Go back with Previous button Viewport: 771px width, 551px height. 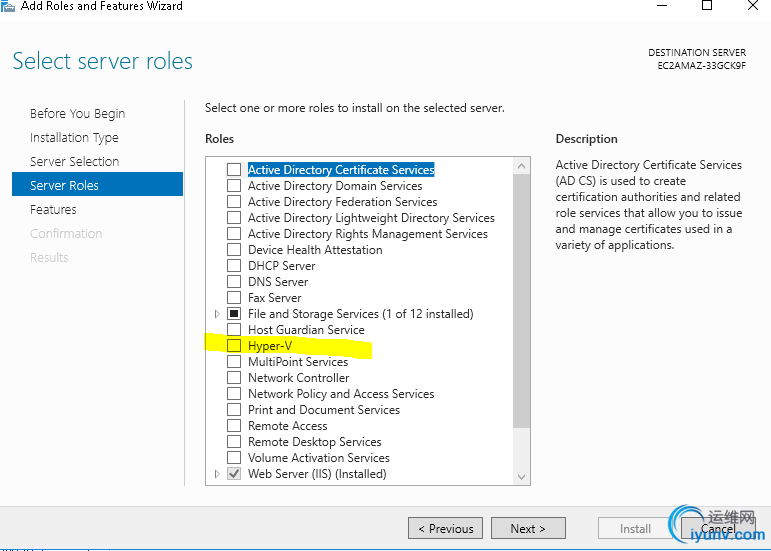tap(446, 529)
